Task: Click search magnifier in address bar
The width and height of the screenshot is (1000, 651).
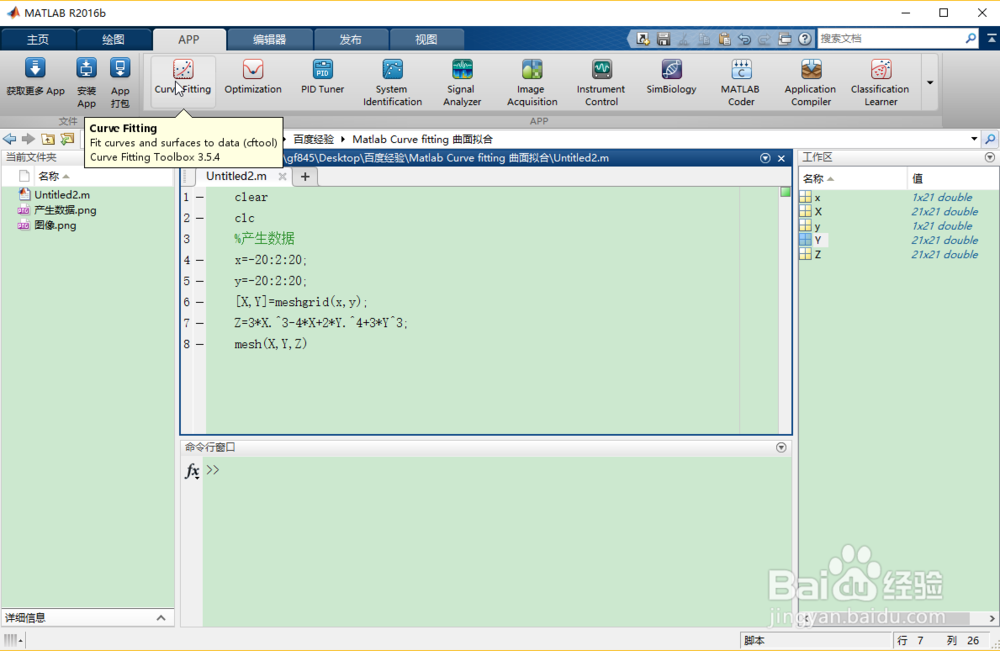Action: [x=990, y=139]
